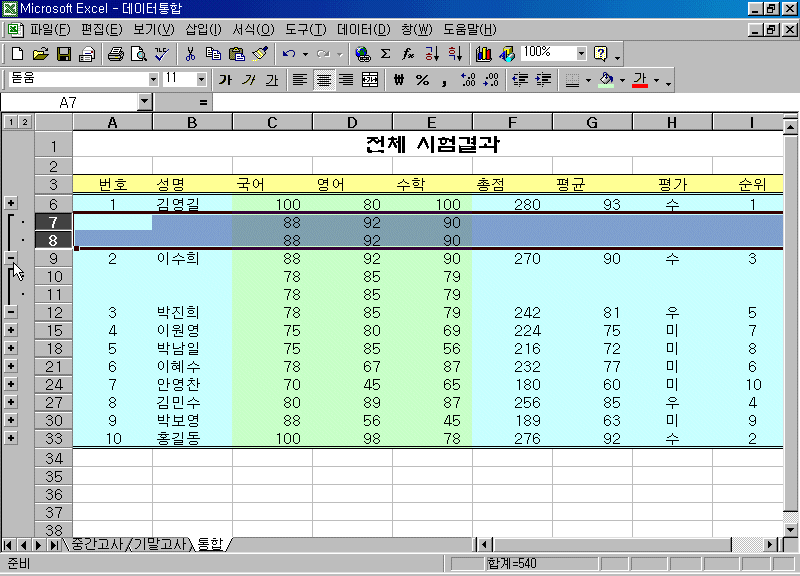Apply percent style icon

click(422, 80)
